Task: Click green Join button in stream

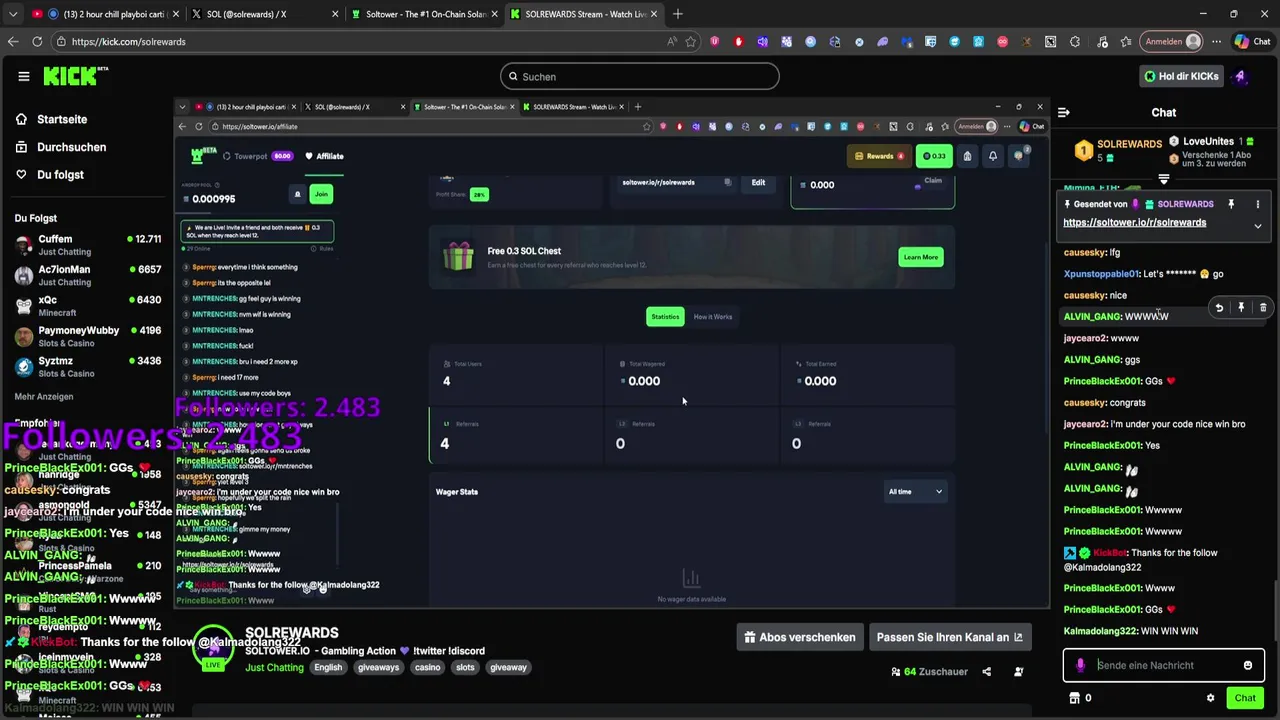Action: point(320,194)
